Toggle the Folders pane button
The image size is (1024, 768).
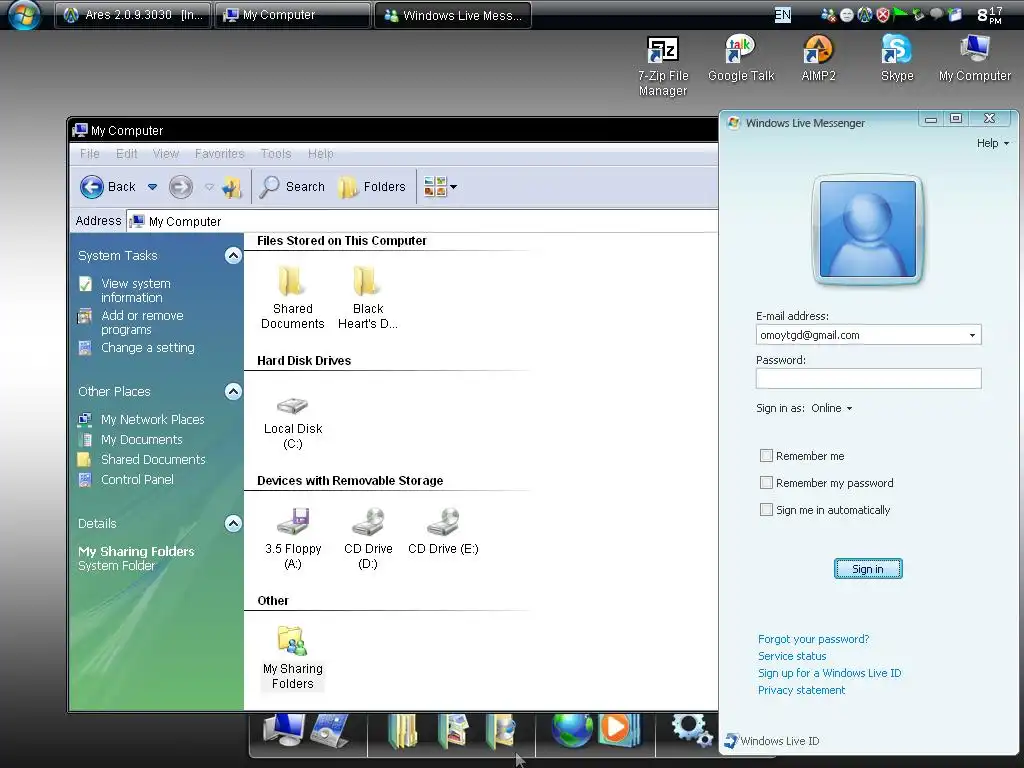click(x=373, y=187)
